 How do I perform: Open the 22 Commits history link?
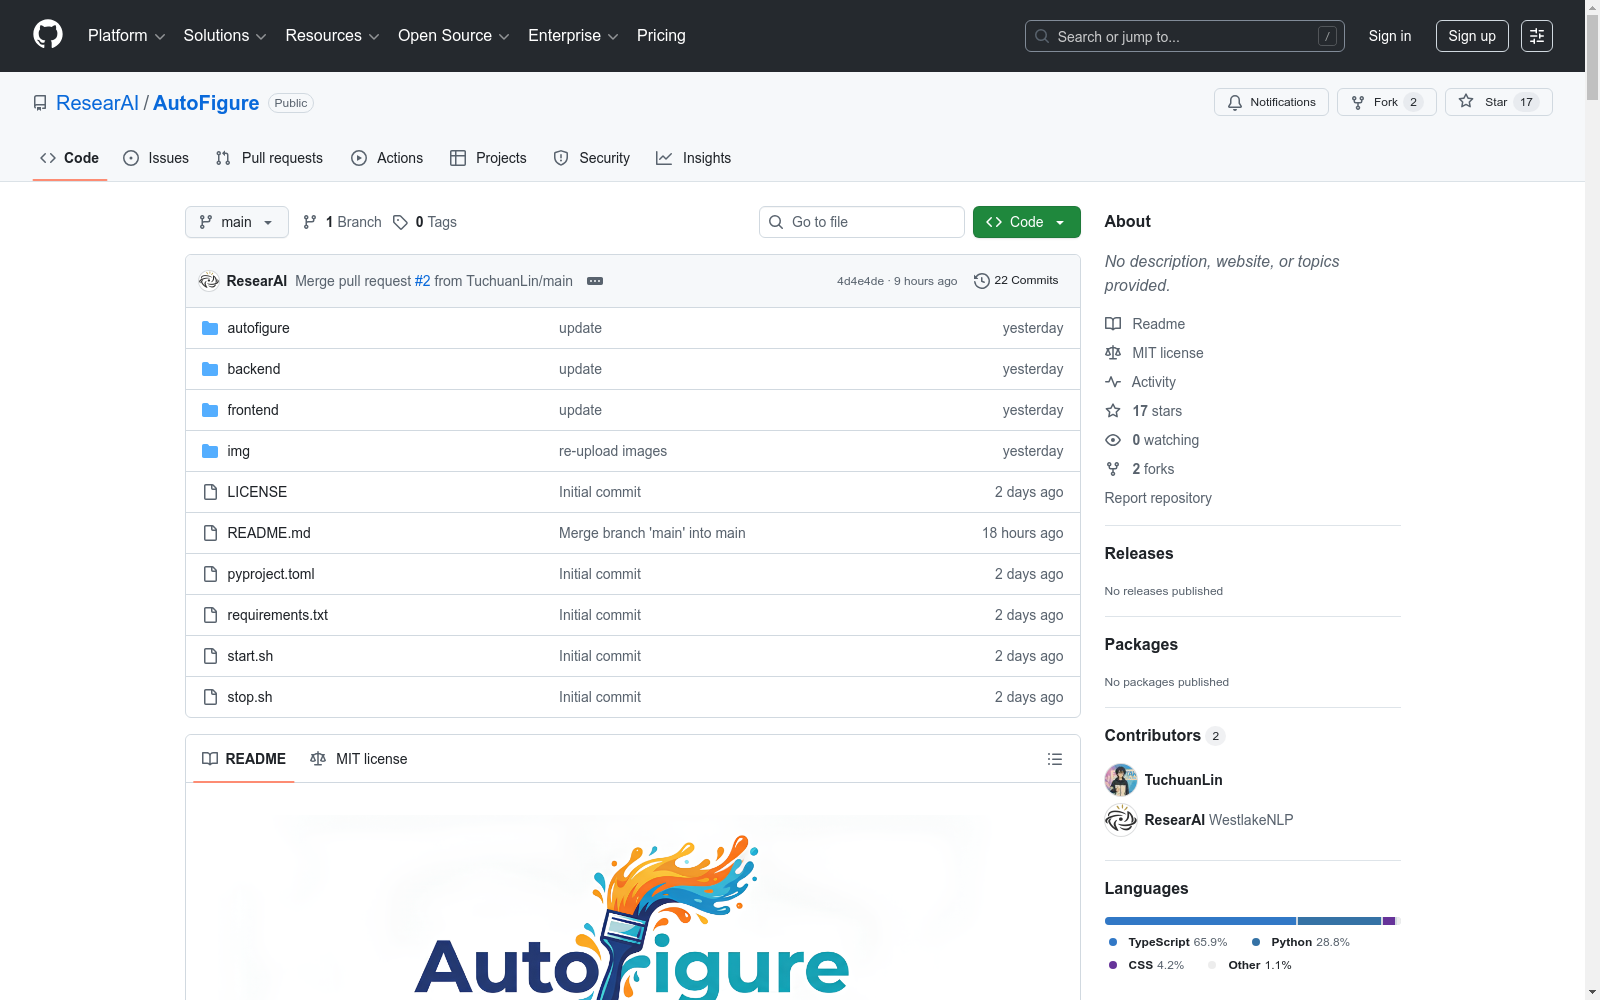click(x=1016, y=281)
